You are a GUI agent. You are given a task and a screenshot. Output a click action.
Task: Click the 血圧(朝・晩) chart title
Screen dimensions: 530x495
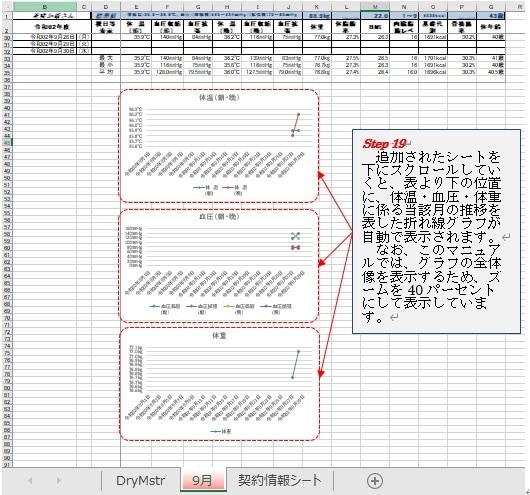[x=219, y=216]
